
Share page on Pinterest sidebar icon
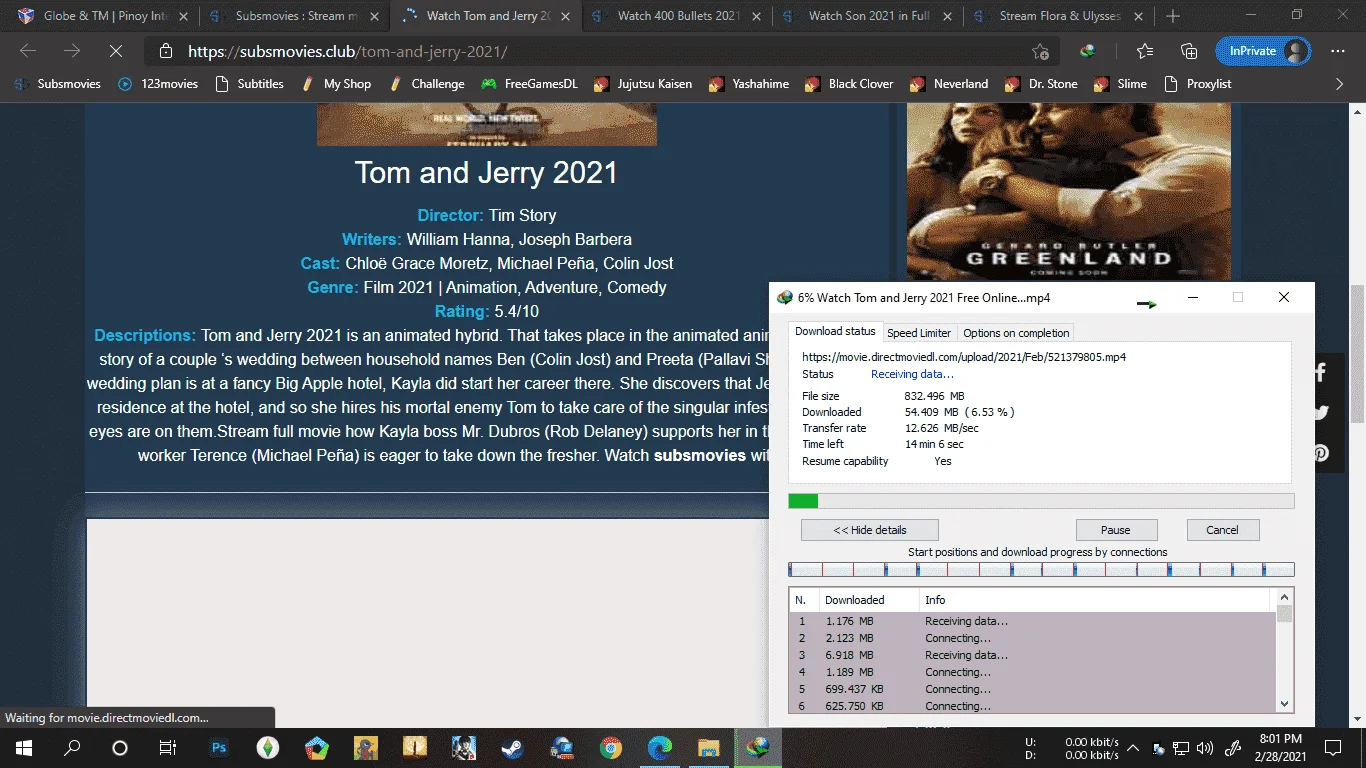pyautogui.click(x=1321, y=453)
